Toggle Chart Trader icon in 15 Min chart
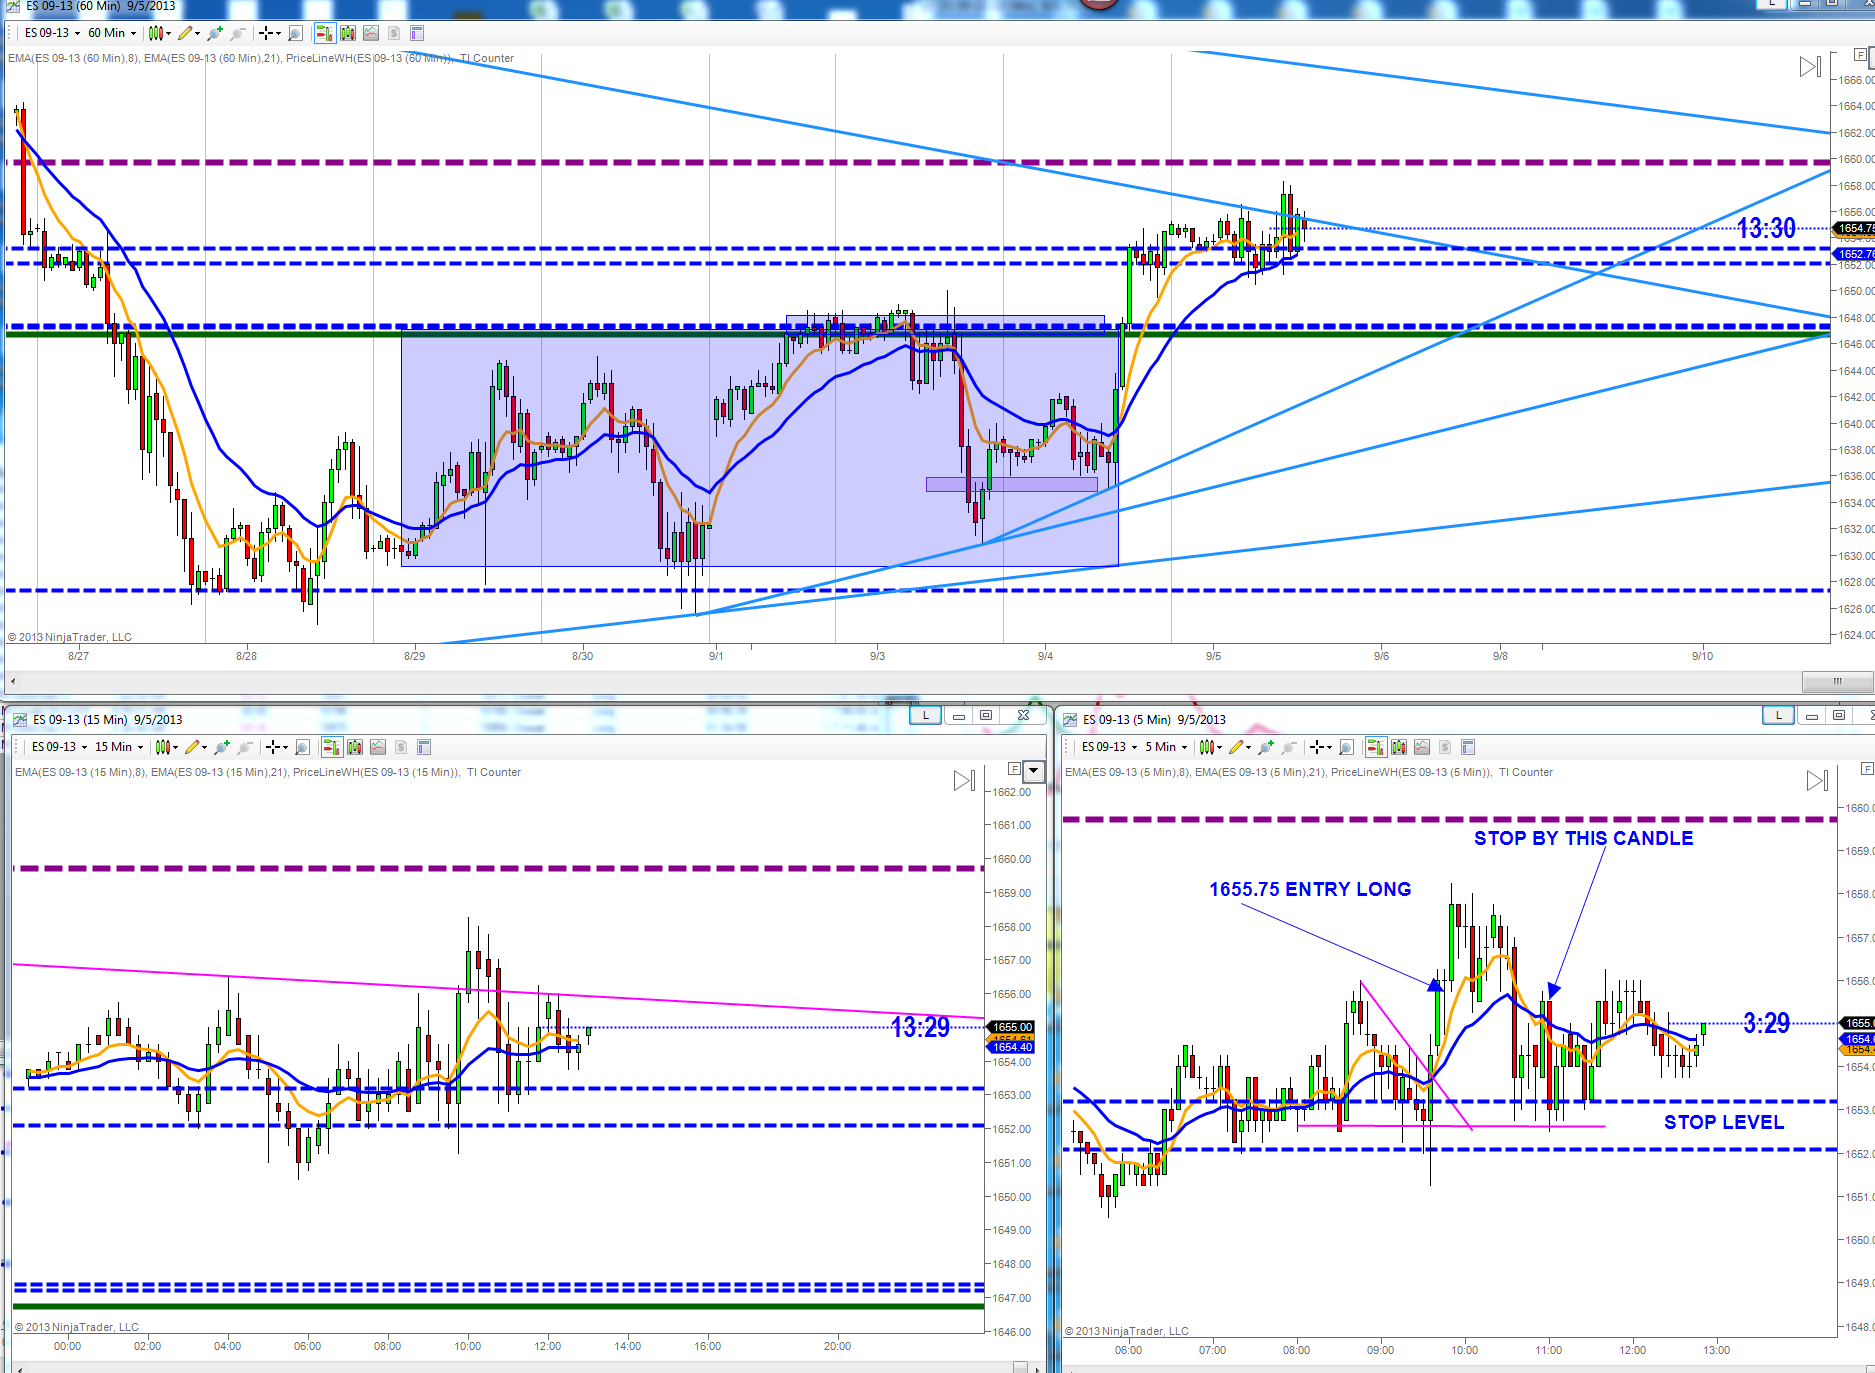1875x1373 pixels. click(331, 747)
